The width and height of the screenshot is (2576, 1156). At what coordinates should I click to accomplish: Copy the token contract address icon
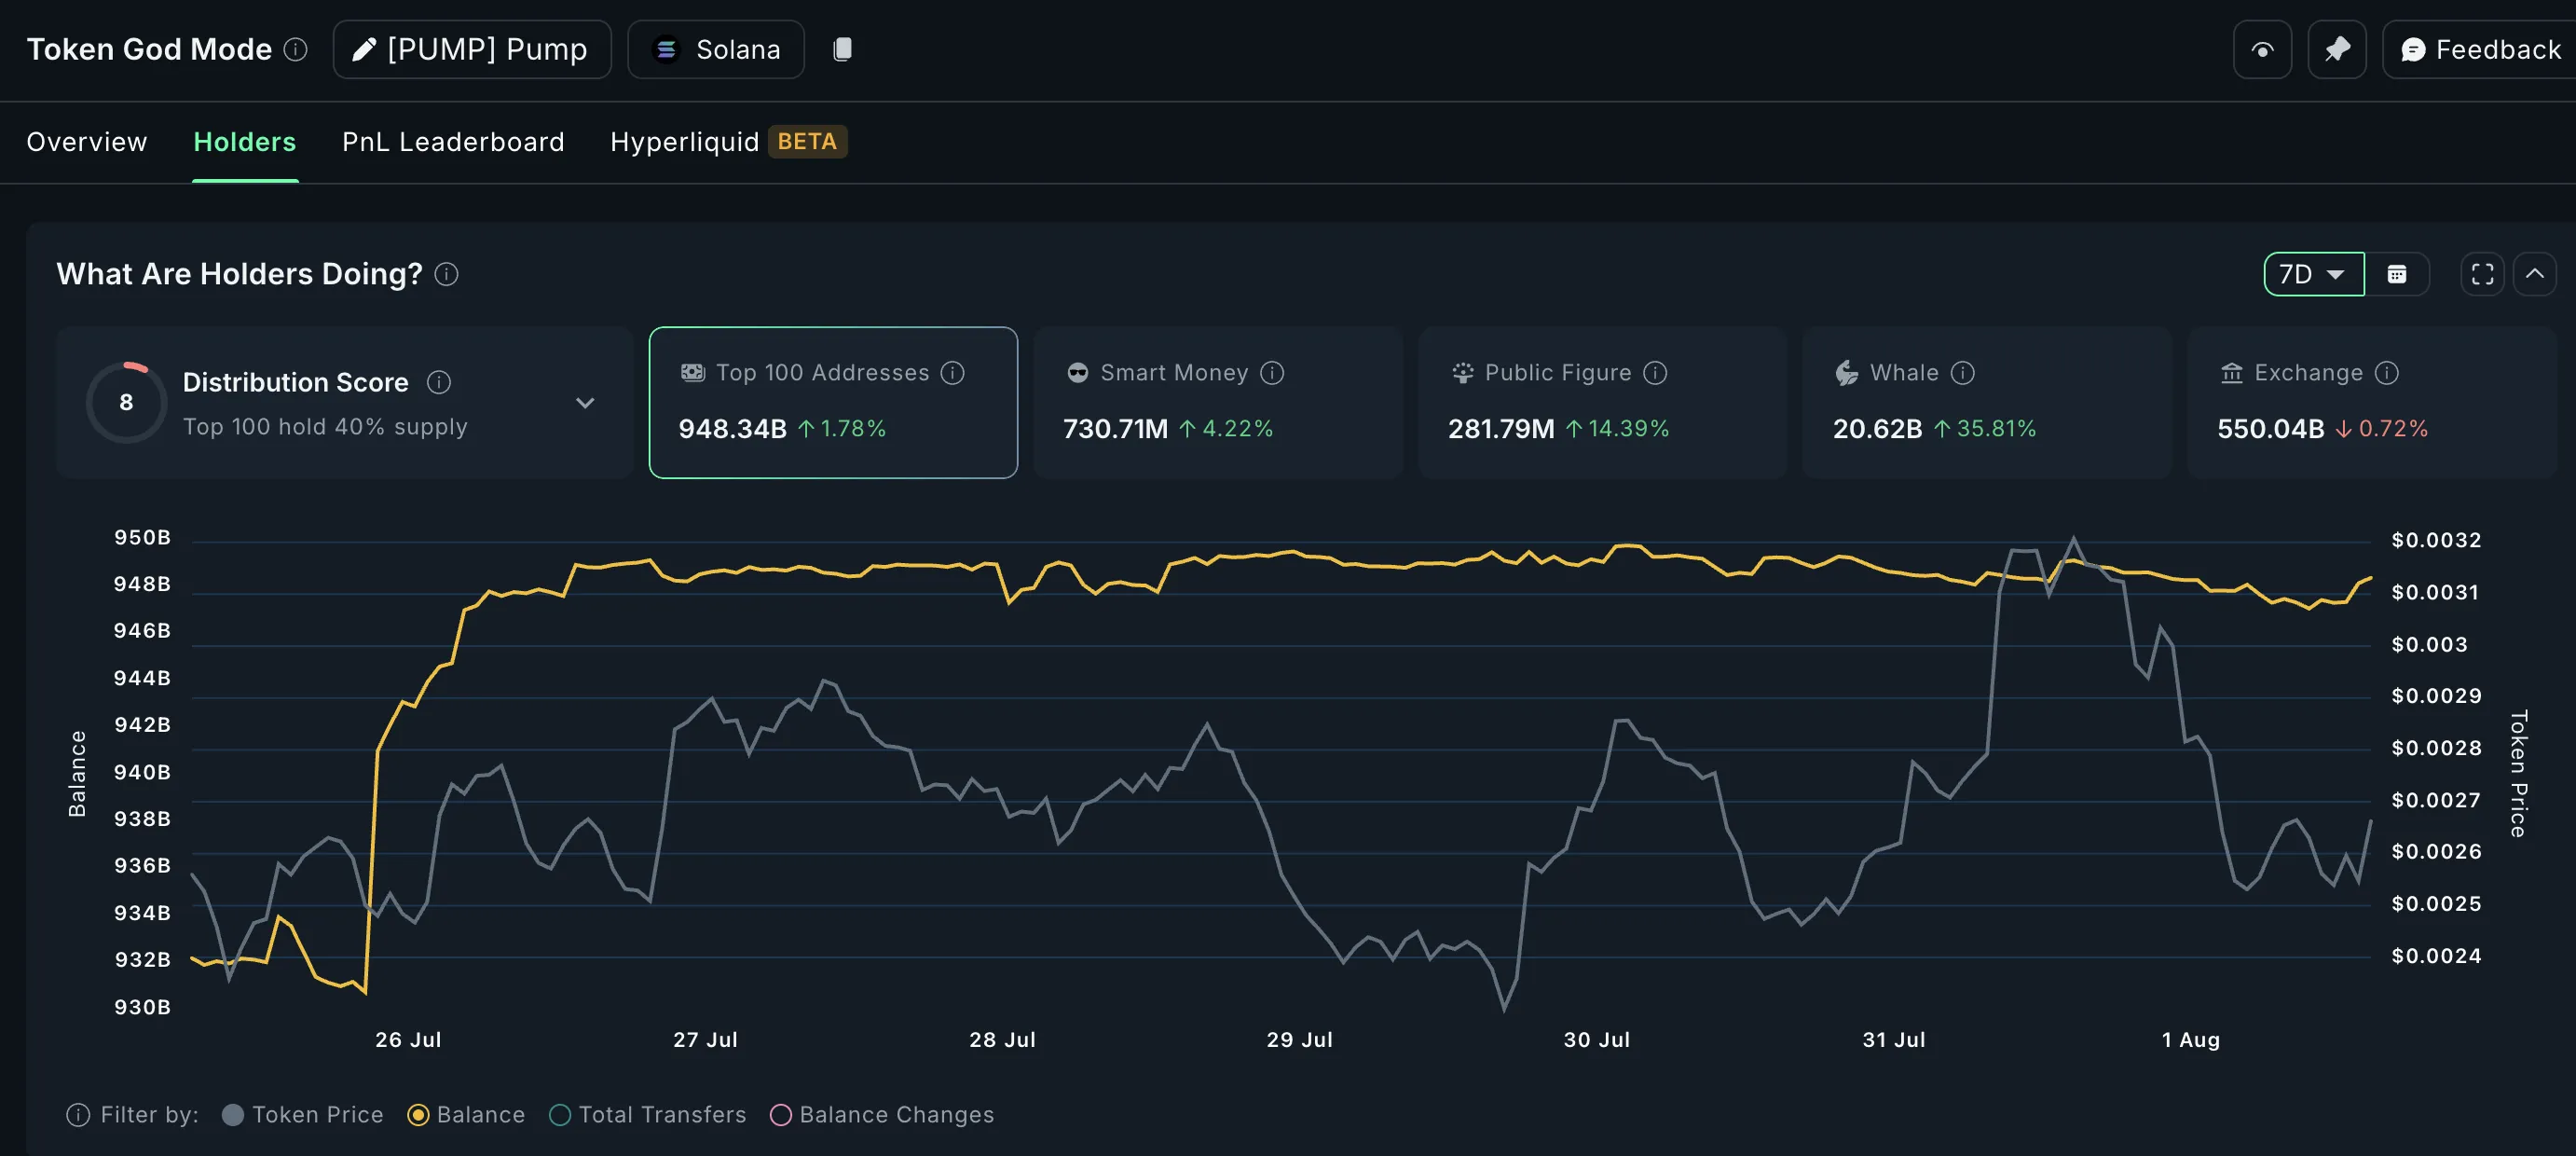pos(843,49)
